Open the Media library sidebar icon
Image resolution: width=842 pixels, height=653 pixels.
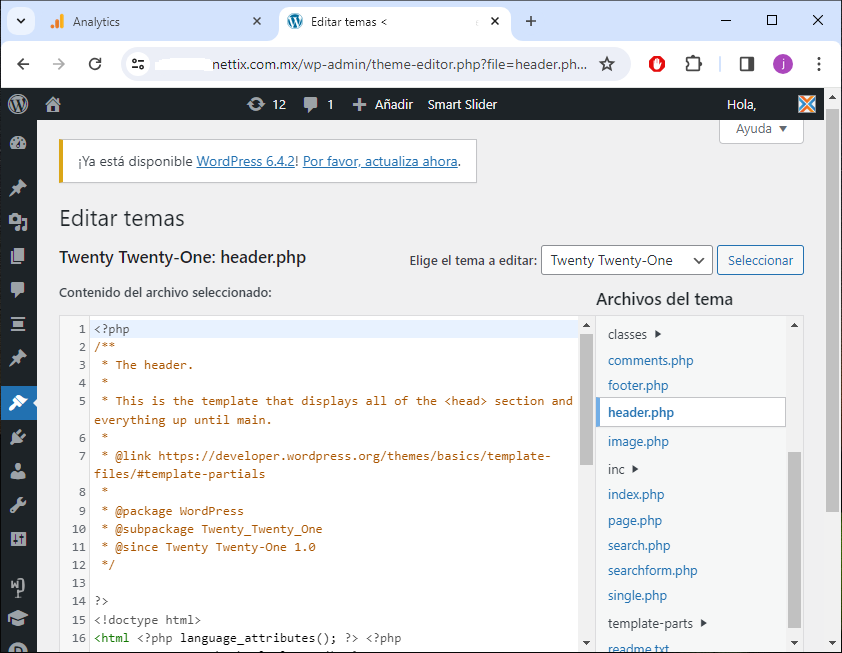(17, 222)
